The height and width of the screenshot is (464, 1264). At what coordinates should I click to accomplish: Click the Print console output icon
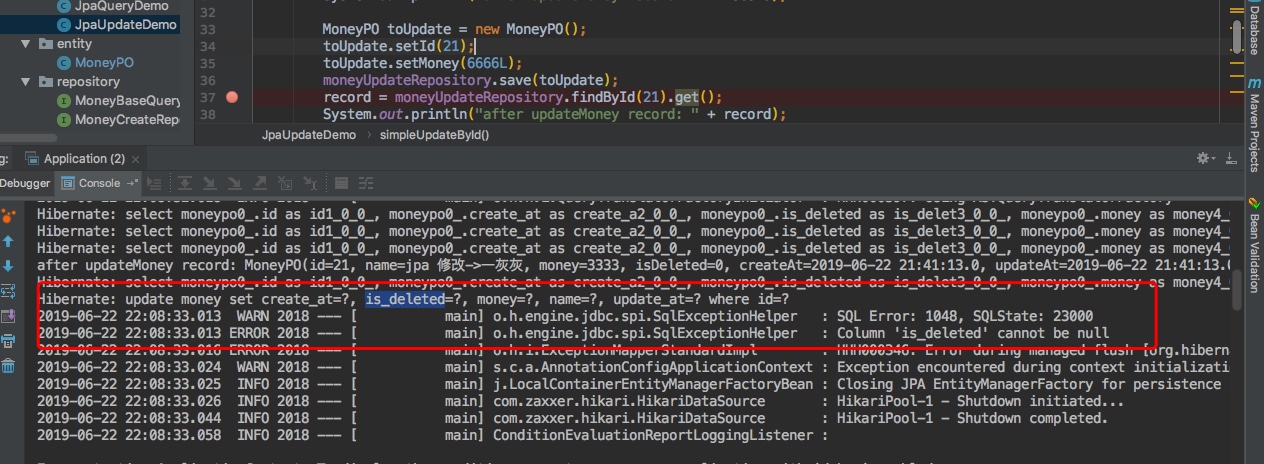[8, 341]
